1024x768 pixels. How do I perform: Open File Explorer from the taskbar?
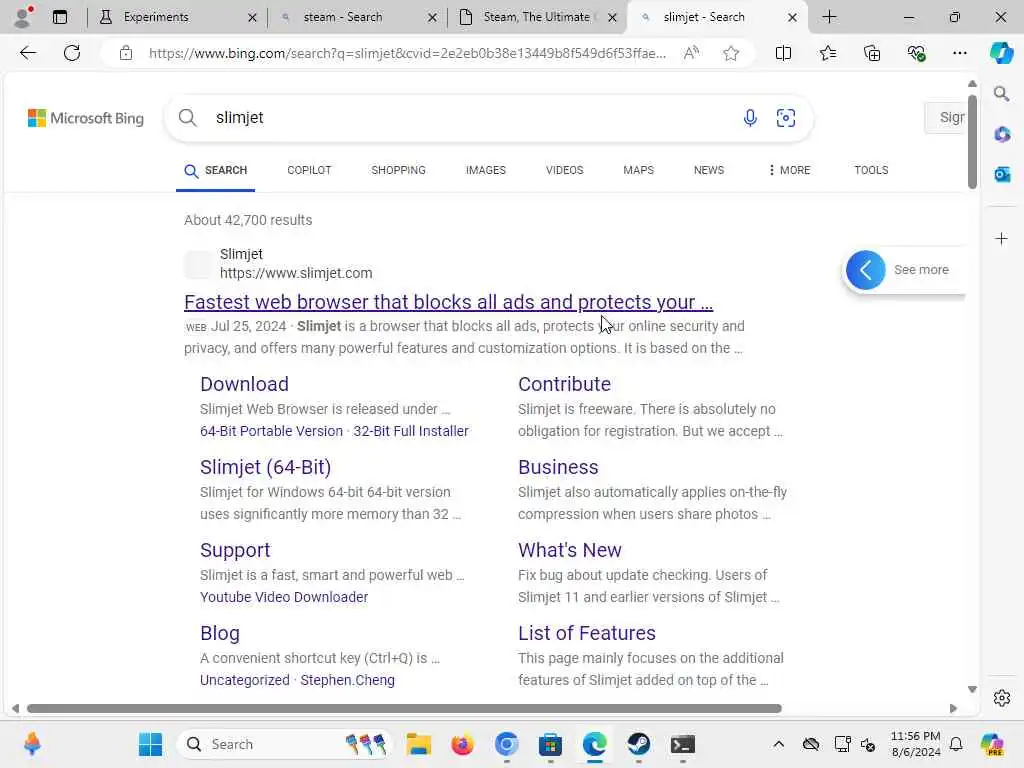(x=418, y=744)
